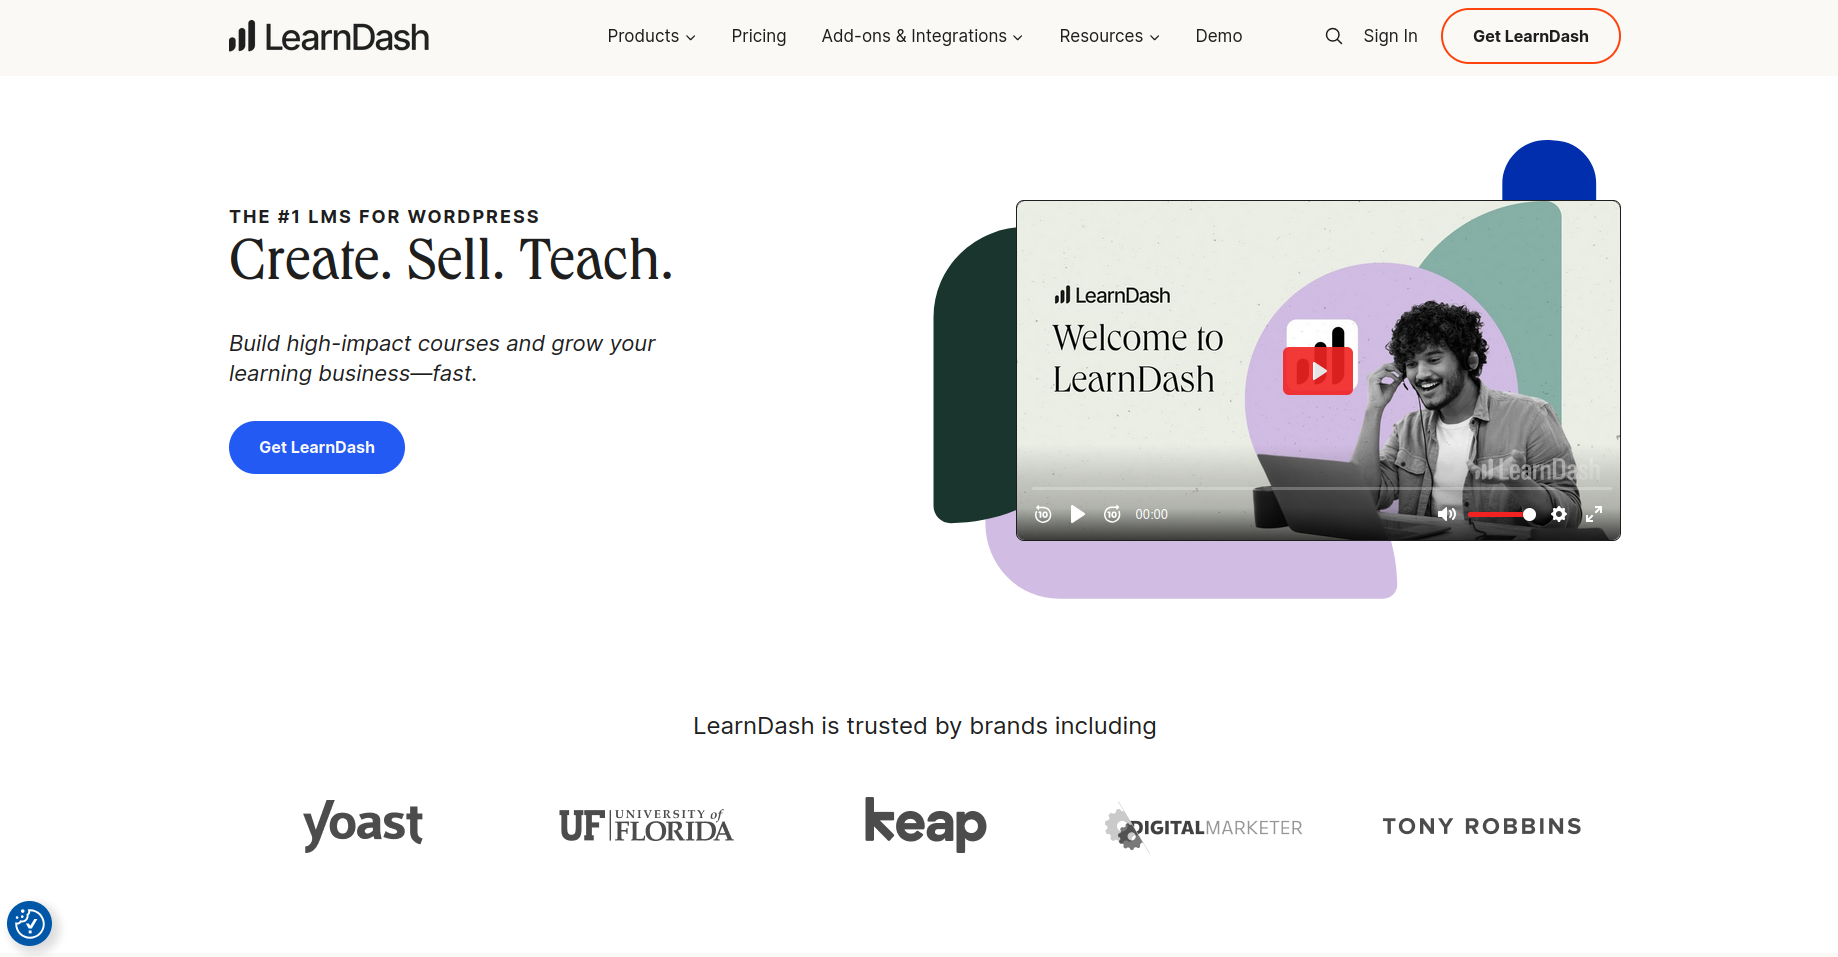Open the Demo page
This screenshot has width=1838, height=957.
click(x=1218, y=36)
